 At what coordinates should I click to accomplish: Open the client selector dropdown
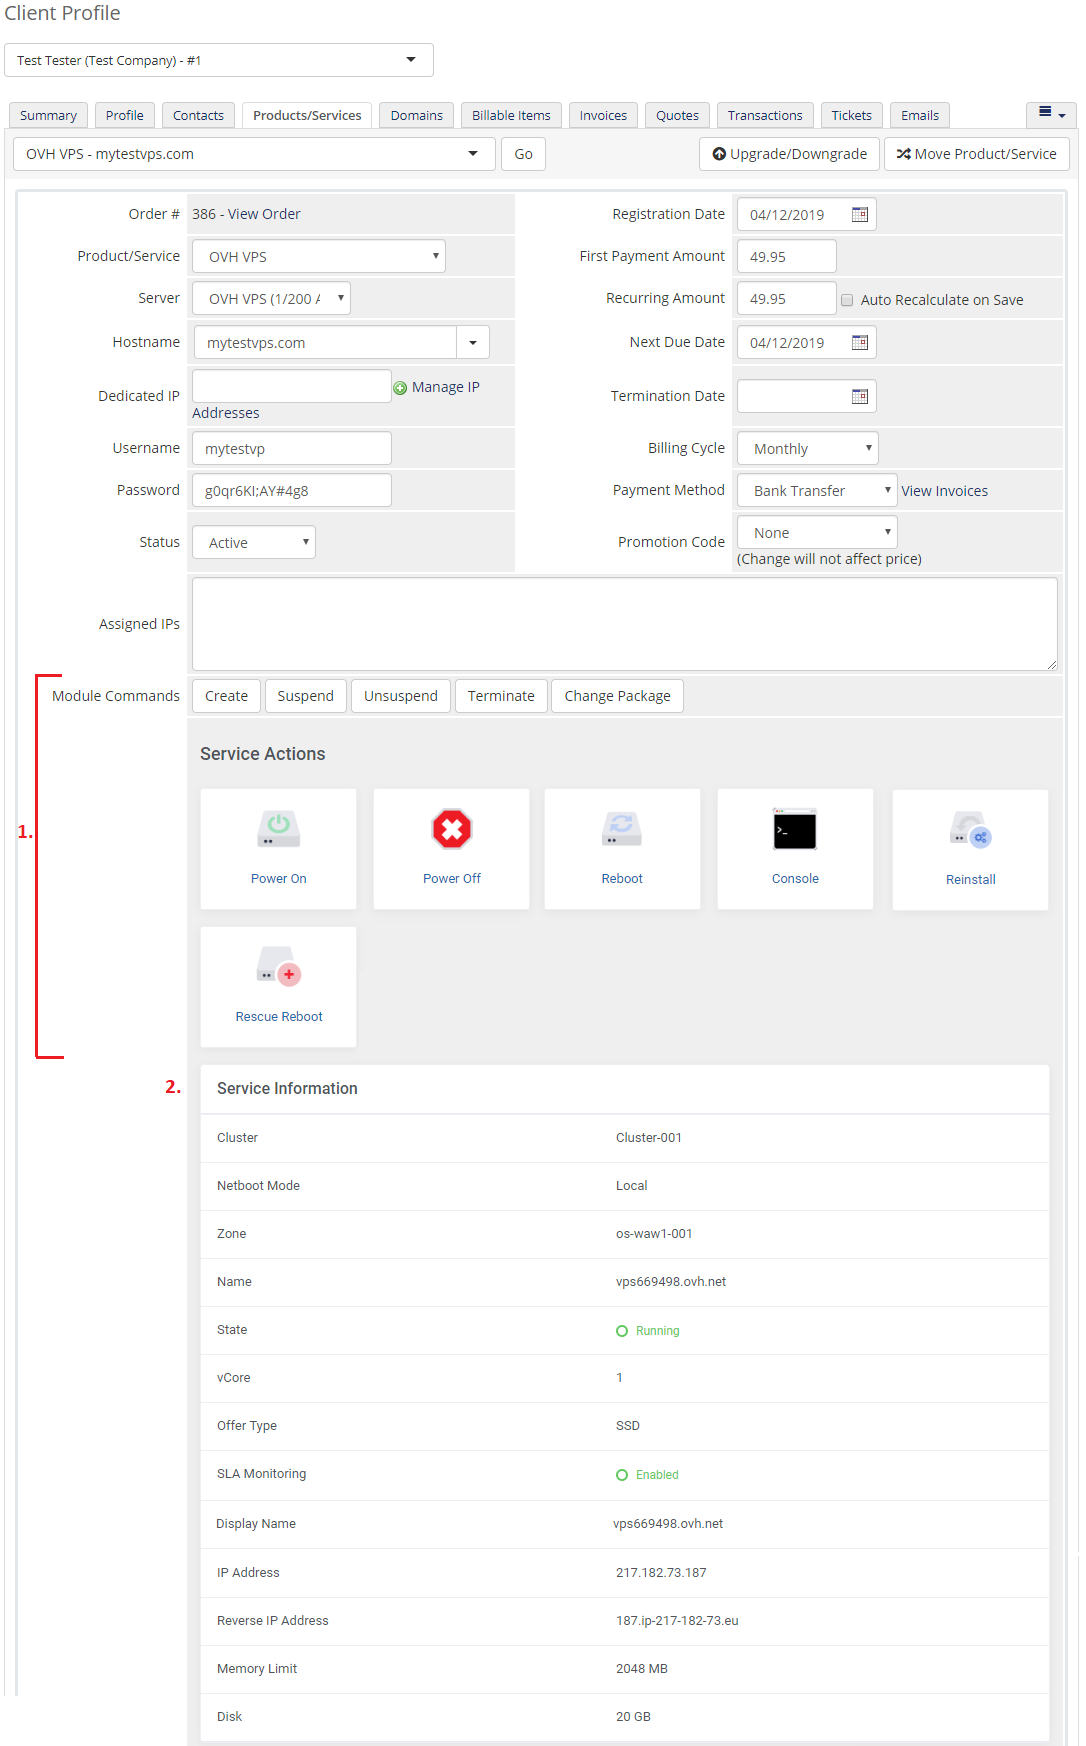[219, 60]
